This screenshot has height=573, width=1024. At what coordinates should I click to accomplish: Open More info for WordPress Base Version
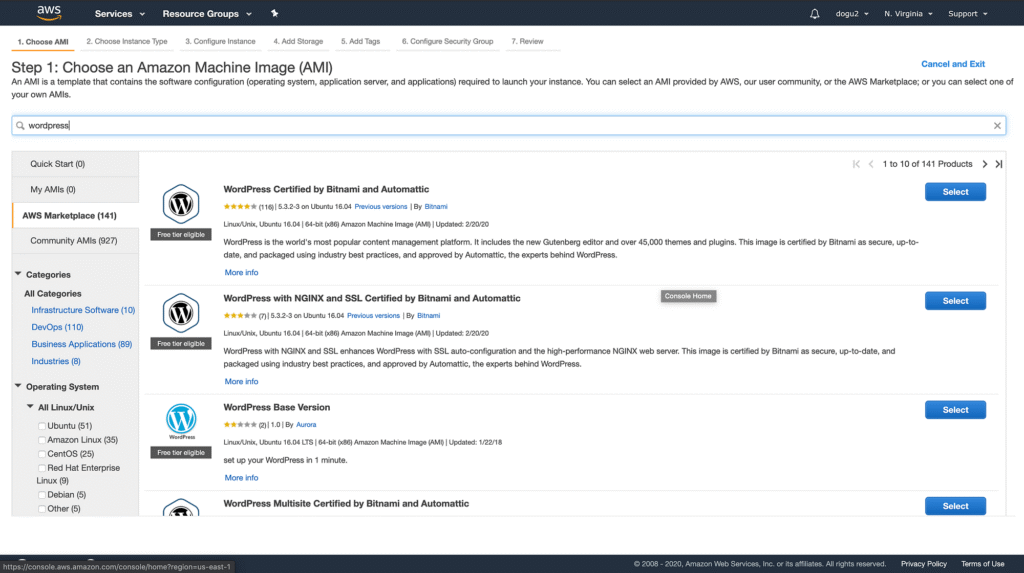[241, 478]
